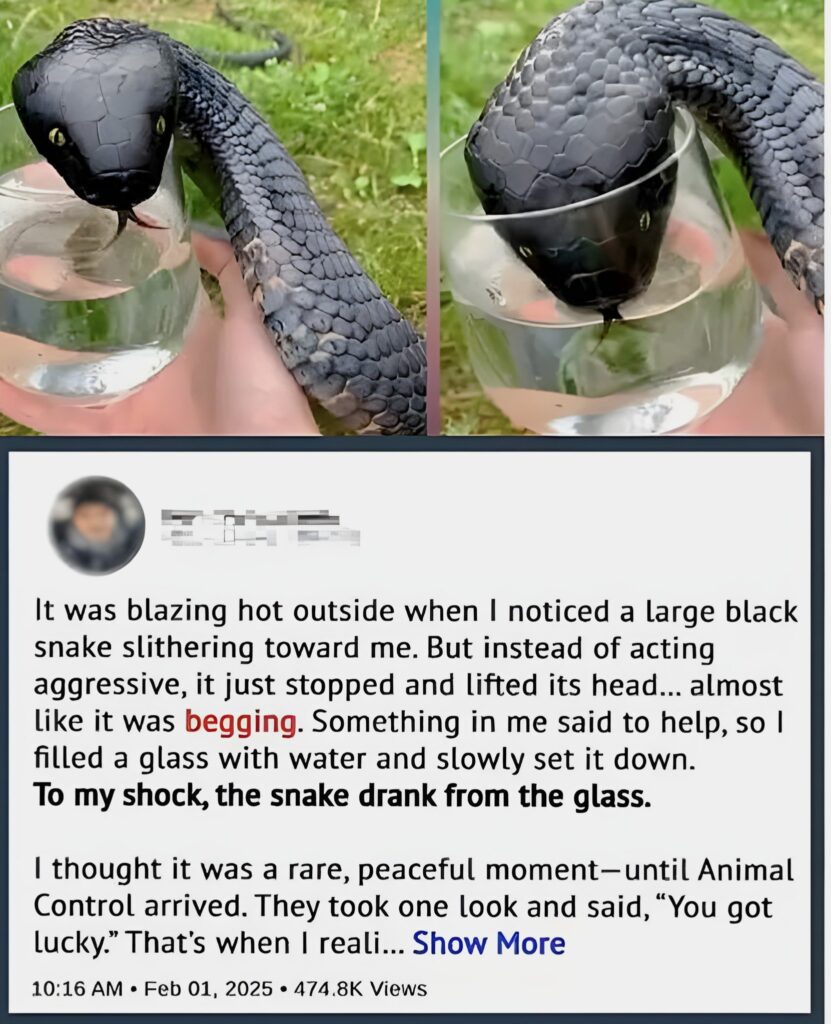The height and width of the screenshot is (1024, 831).
Task: Open the right snake photo
Action: tap(631, 217)
